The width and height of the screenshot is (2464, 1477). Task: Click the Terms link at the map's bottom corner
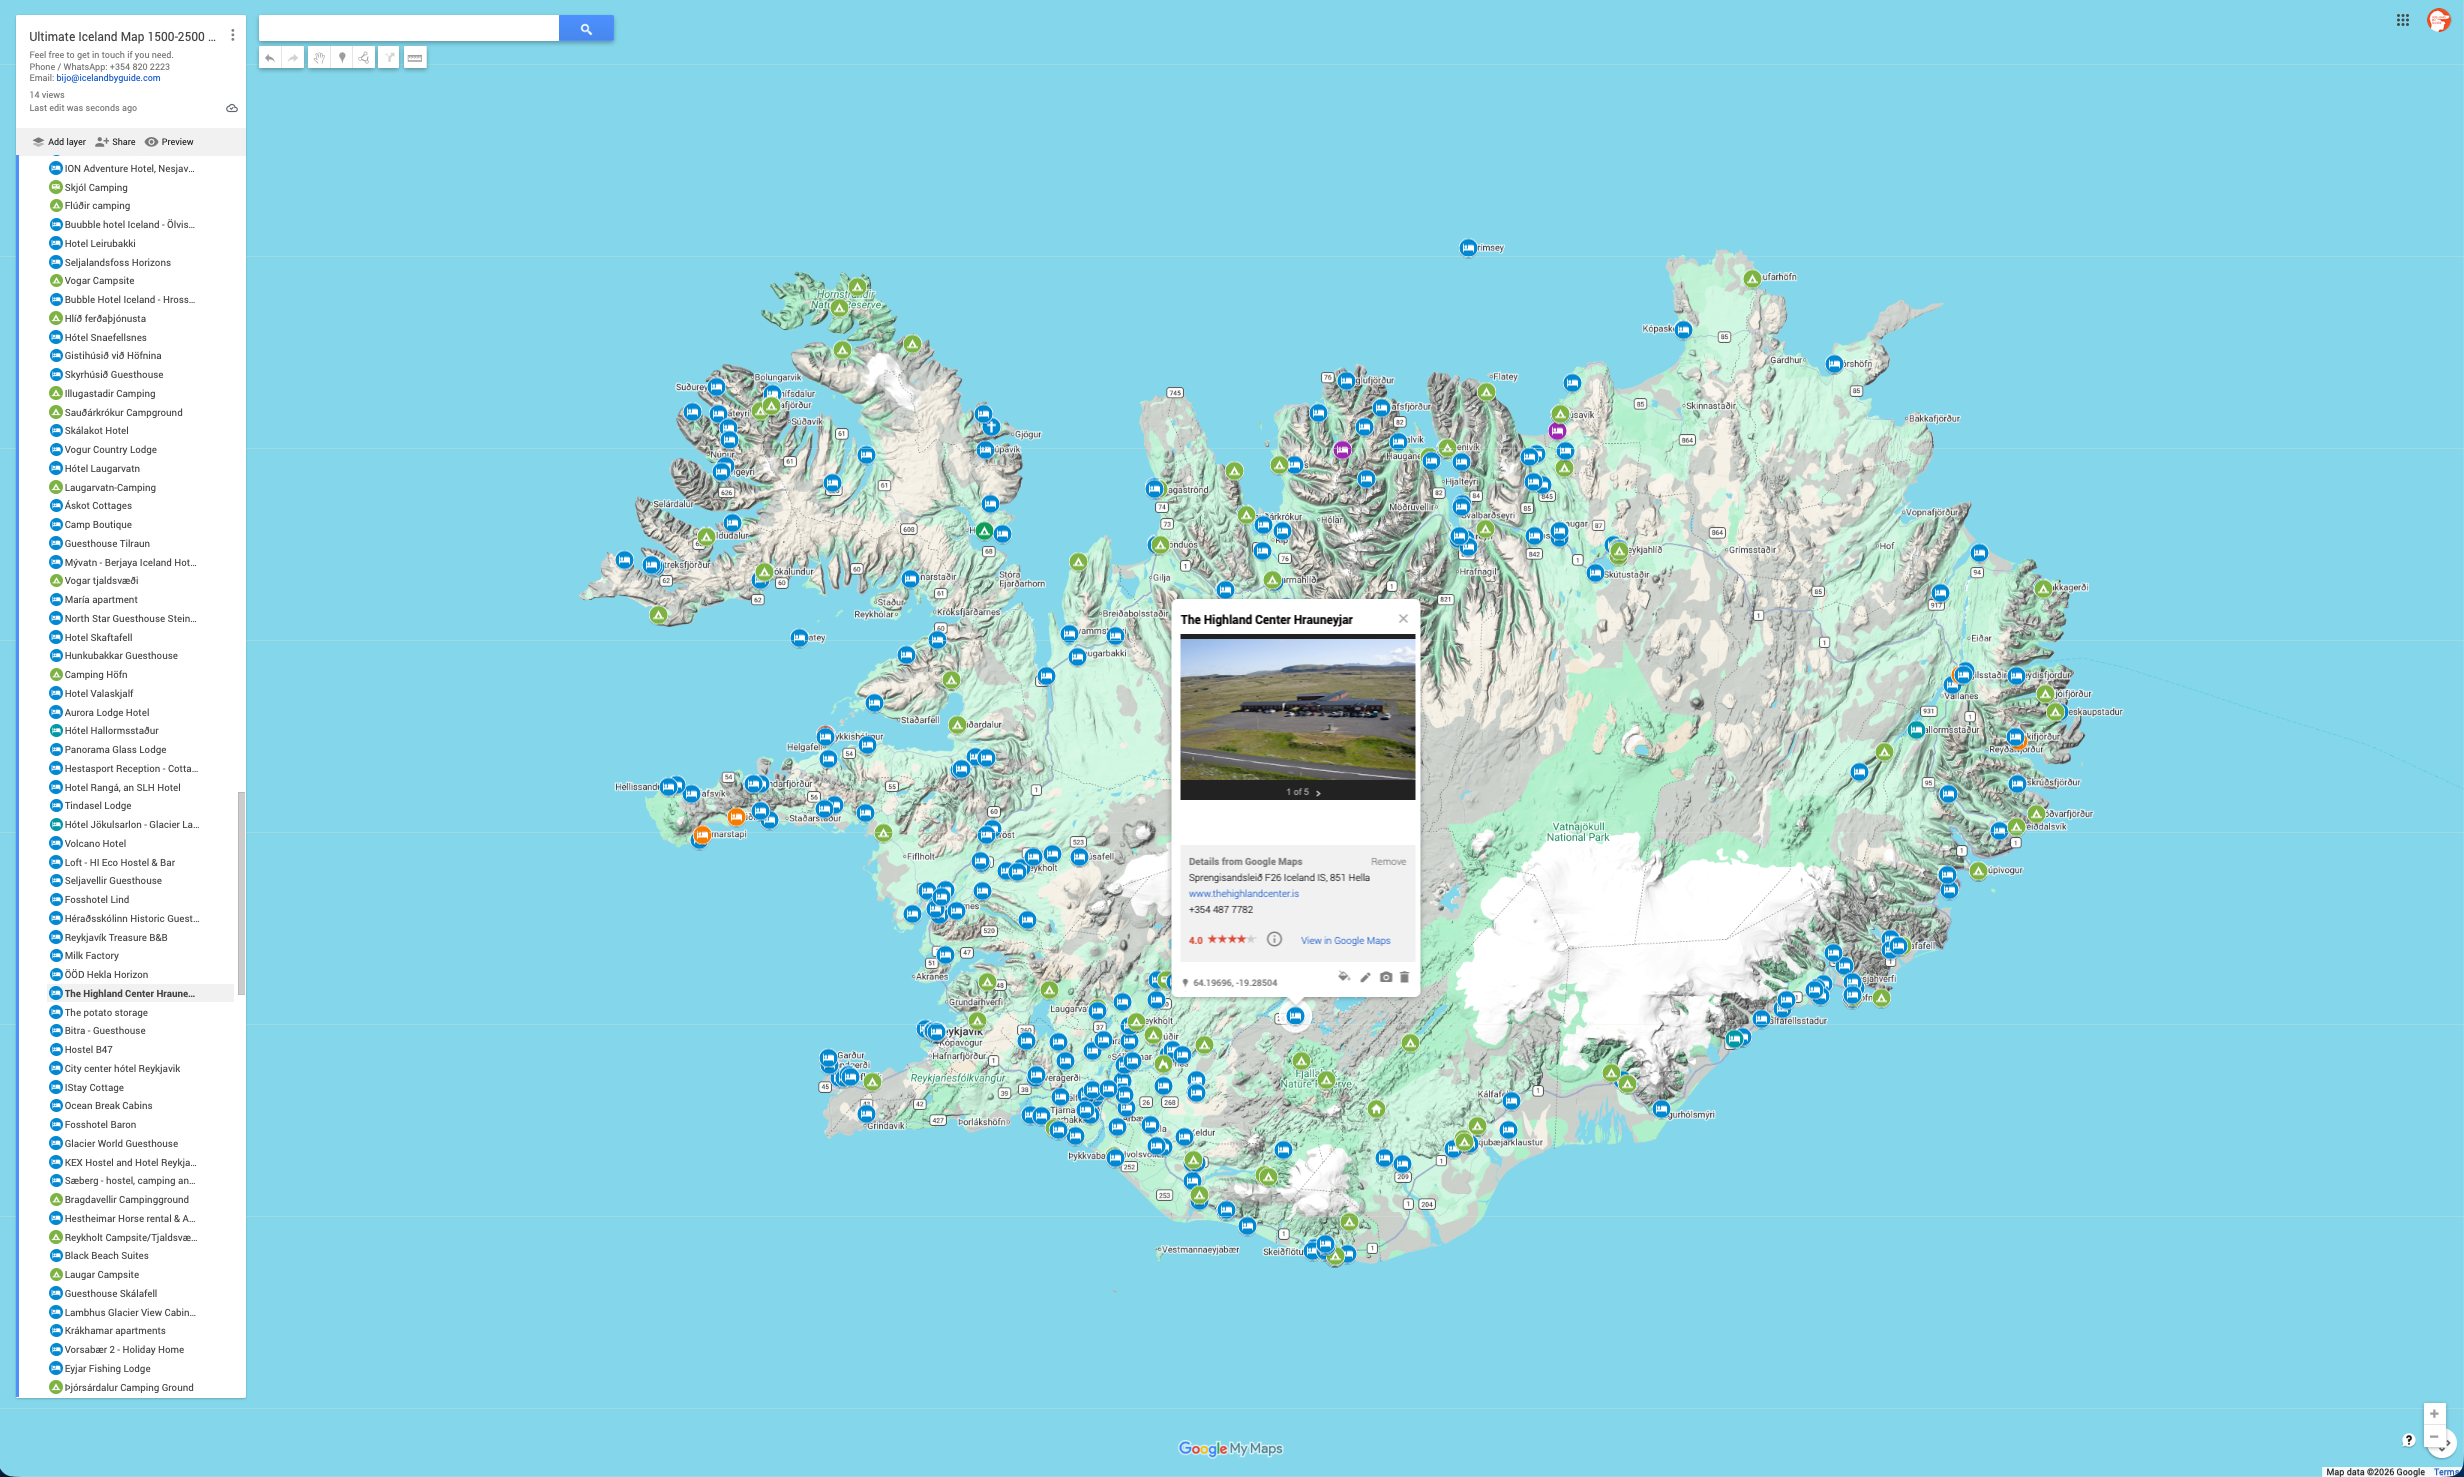click(2448, 1472)
